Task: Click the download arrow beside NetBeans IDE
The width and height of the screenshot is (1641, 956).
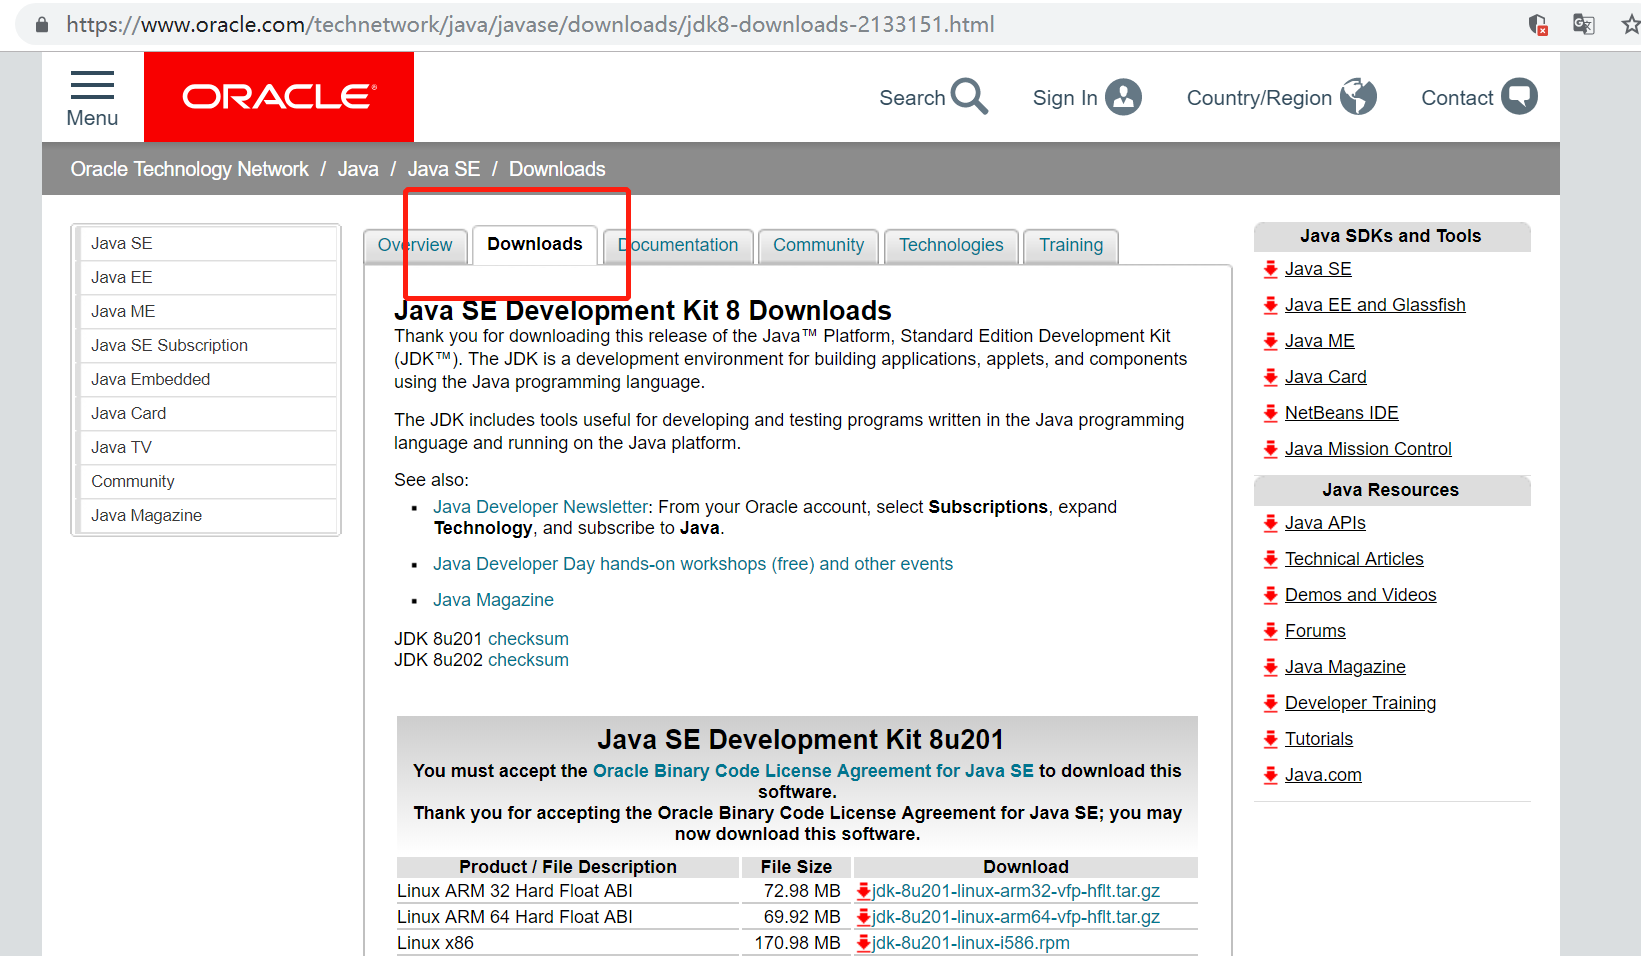Action: [1270, 412]
